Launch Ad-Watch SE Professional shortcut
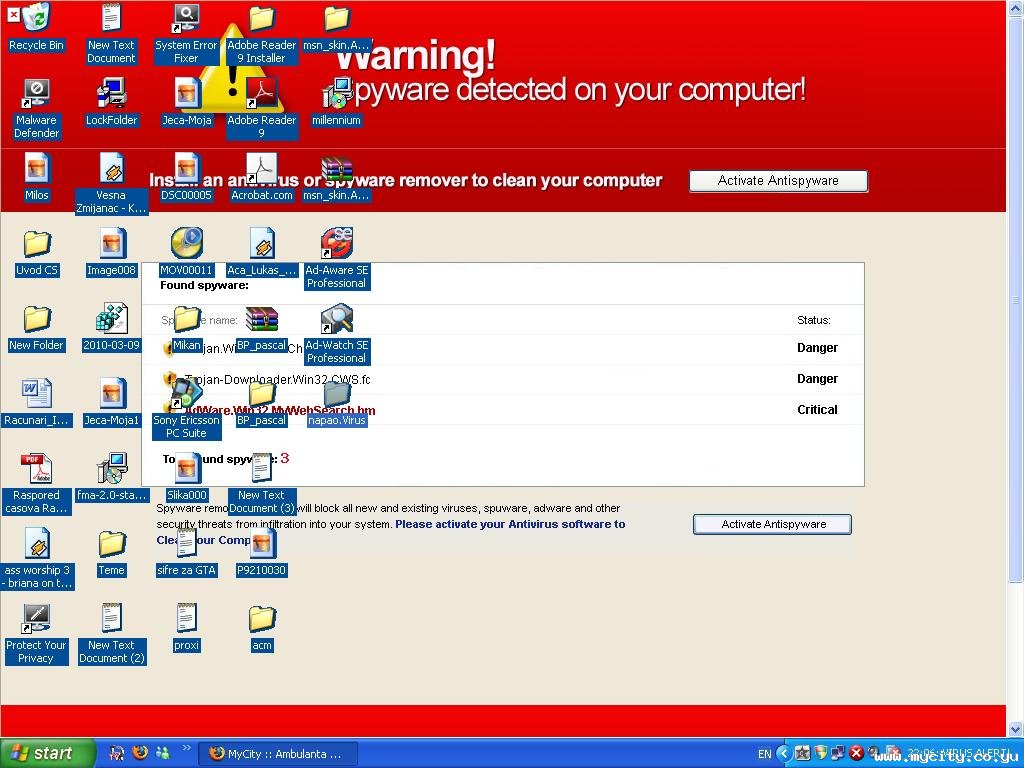The width and height of the screenshot is (1024, 768). 336,334
